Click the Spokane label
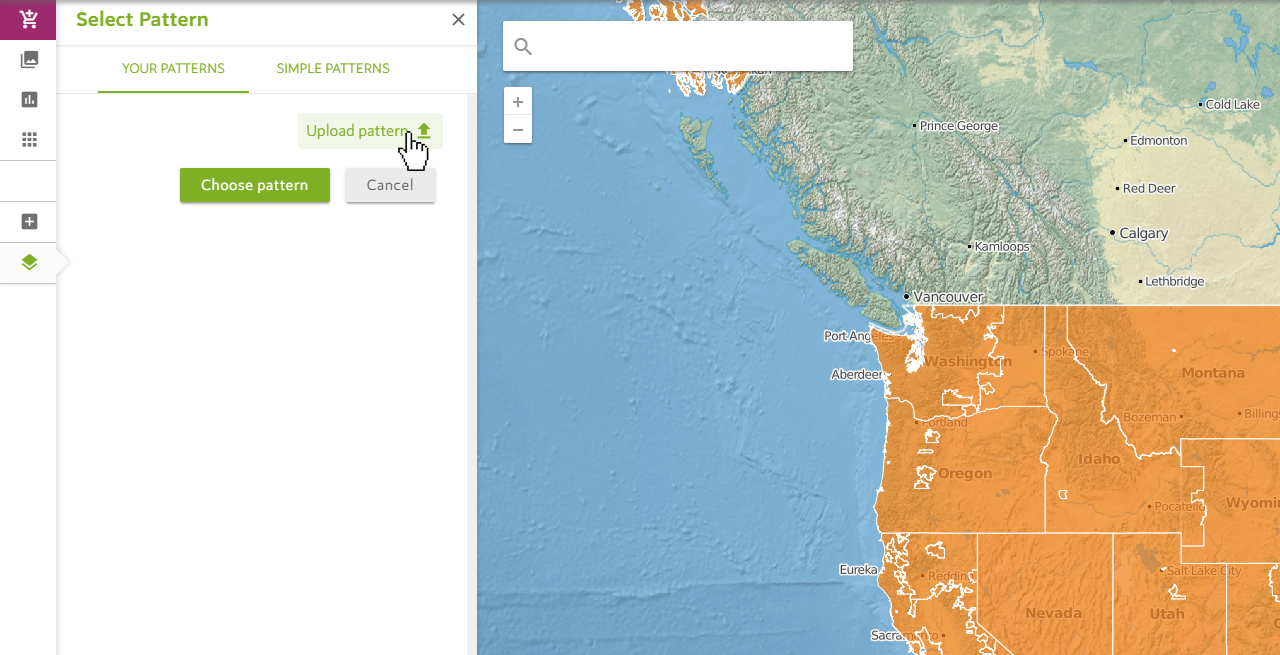This screenshot has width=1280, height=655. (x=1066, y=351)
